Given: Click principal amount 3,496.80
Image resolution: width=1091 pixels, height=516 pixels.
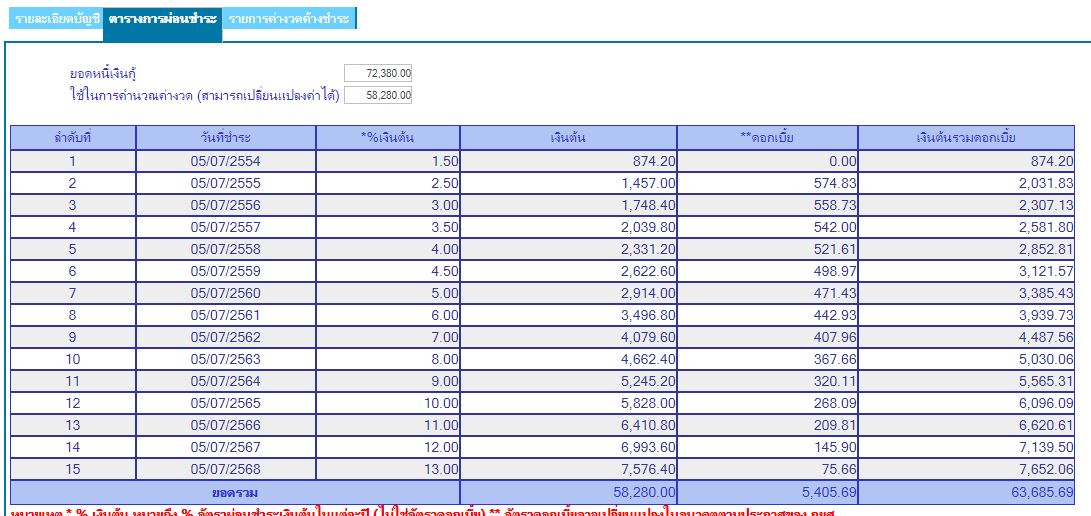Looking at the screenshot, I should (x=568, y=315).
